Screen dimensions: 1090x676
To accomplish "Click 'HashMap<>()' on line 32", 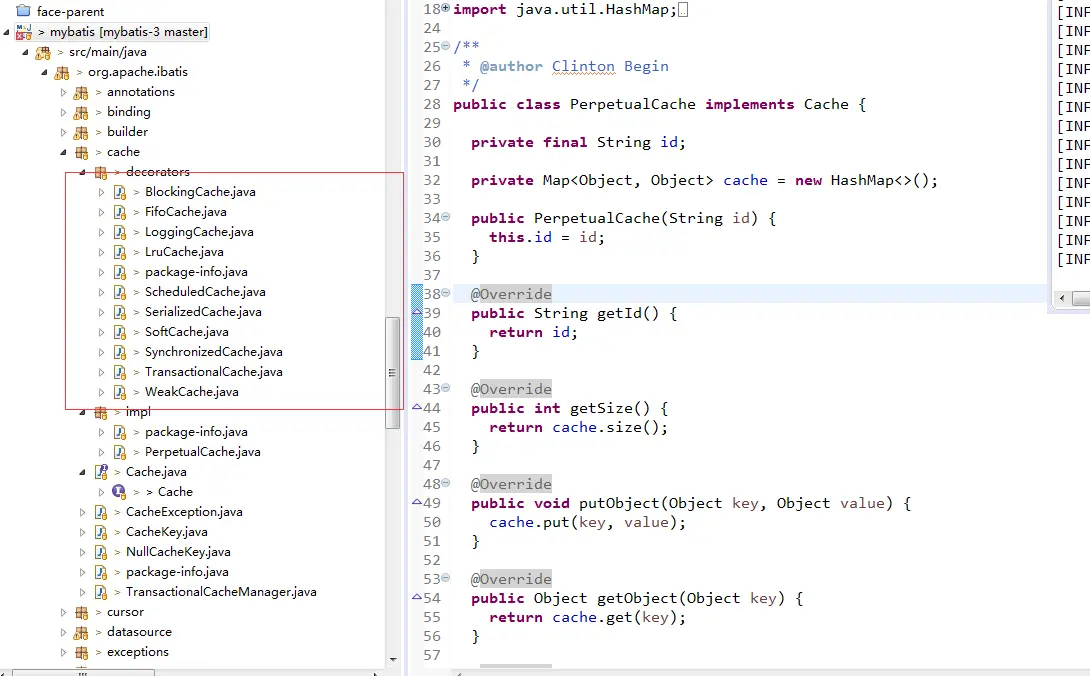I will [x=879, y=180].
